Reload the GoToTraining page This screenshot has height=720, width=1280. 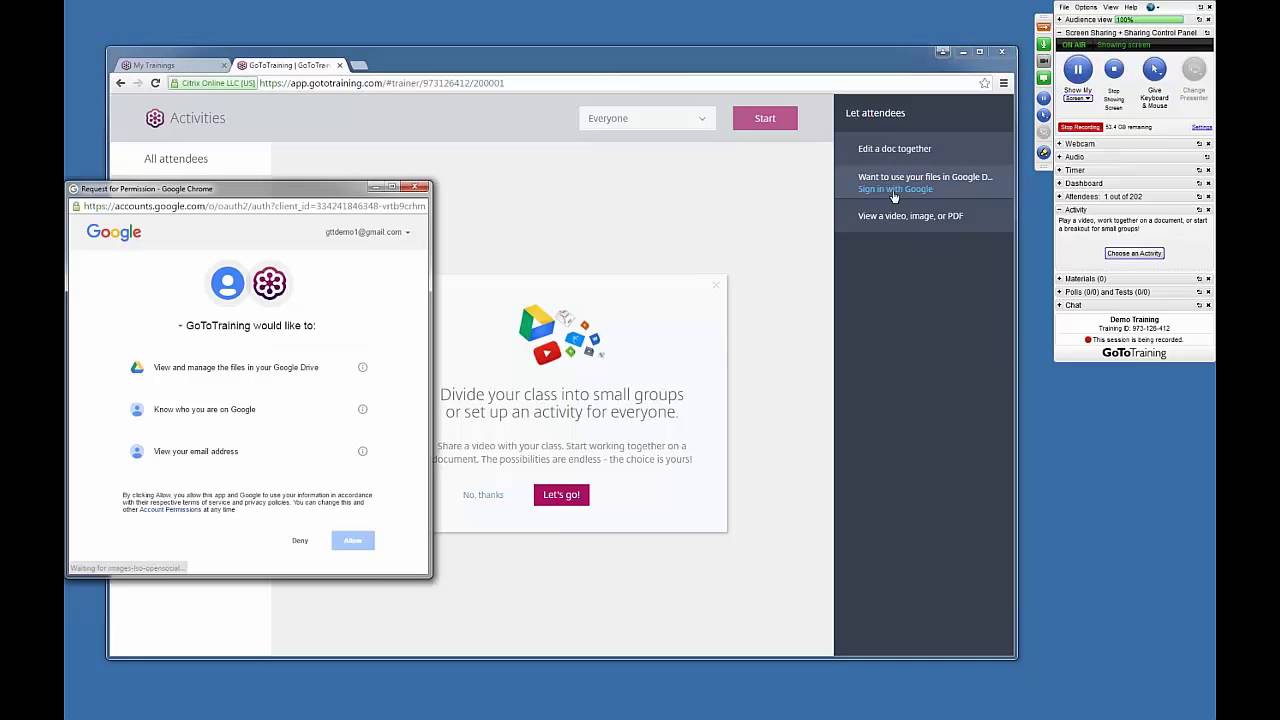(x=155, y=83)
